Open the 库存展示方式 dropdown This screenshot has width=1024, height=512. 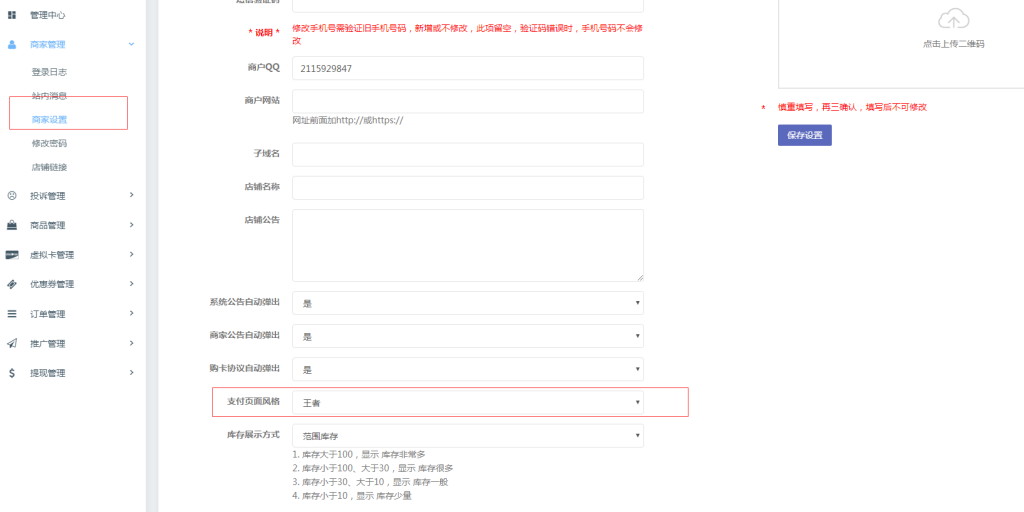pyautogui.click(x=467, y=436)
